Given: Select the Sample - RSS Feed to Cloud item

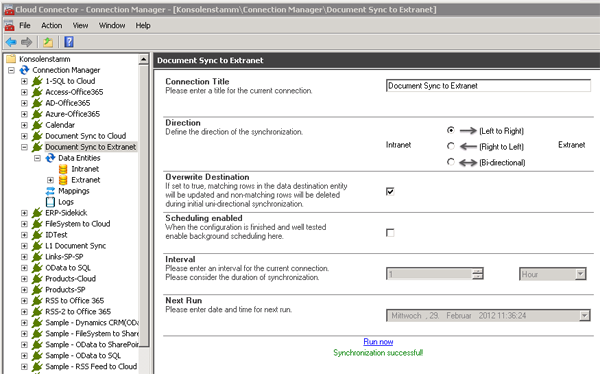Looking at the screenshot, I should pyautogui.click(x=91, y=367).
